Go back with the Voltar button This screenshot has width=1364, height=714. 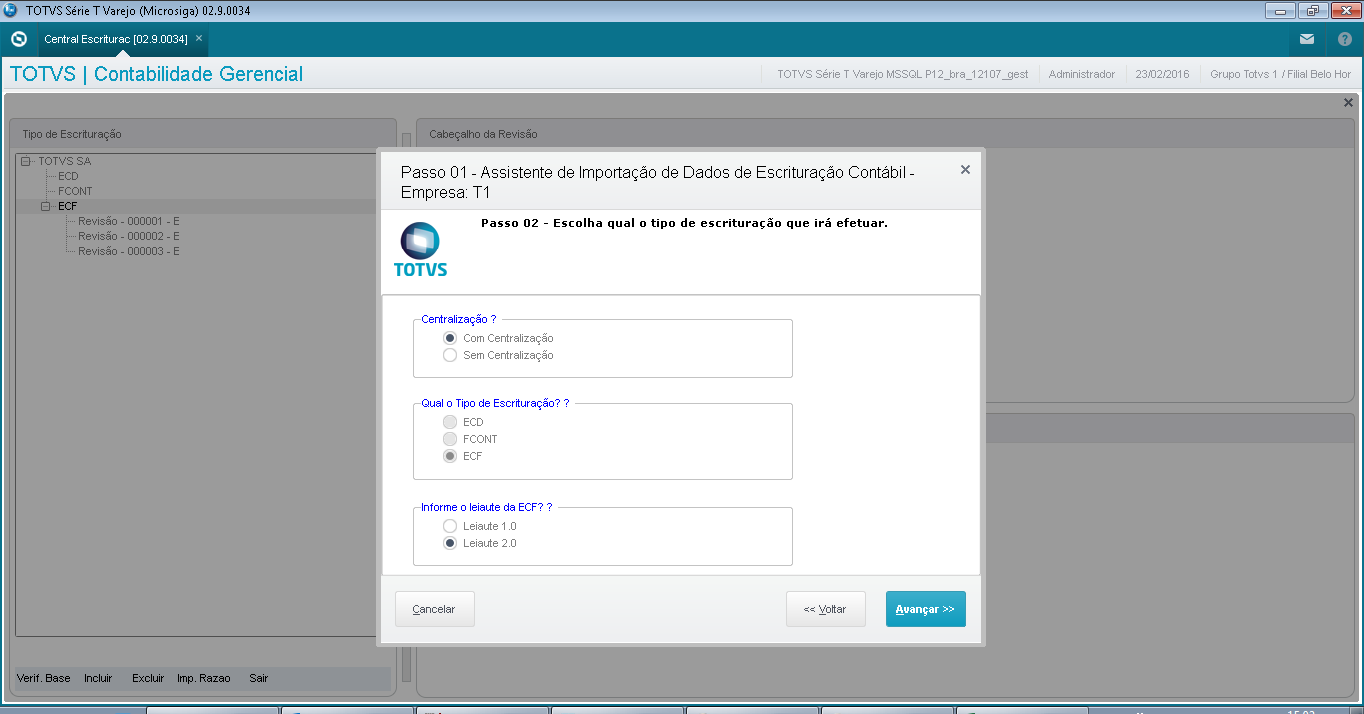pos(825,609)
